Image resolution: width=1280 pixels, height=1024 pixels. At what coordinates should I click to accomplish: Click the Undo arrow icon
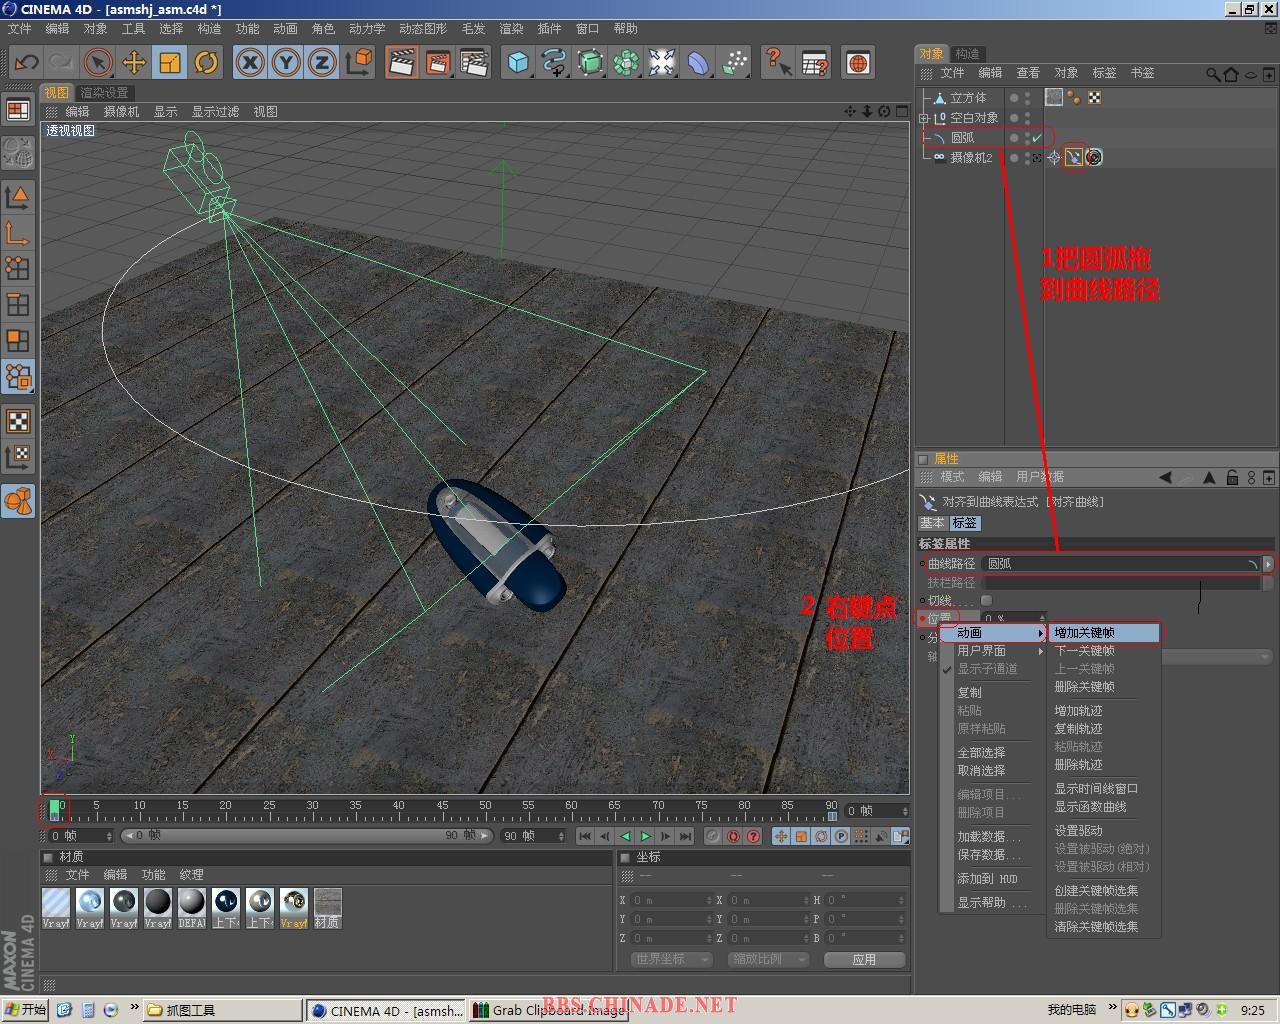pos(26,63)
